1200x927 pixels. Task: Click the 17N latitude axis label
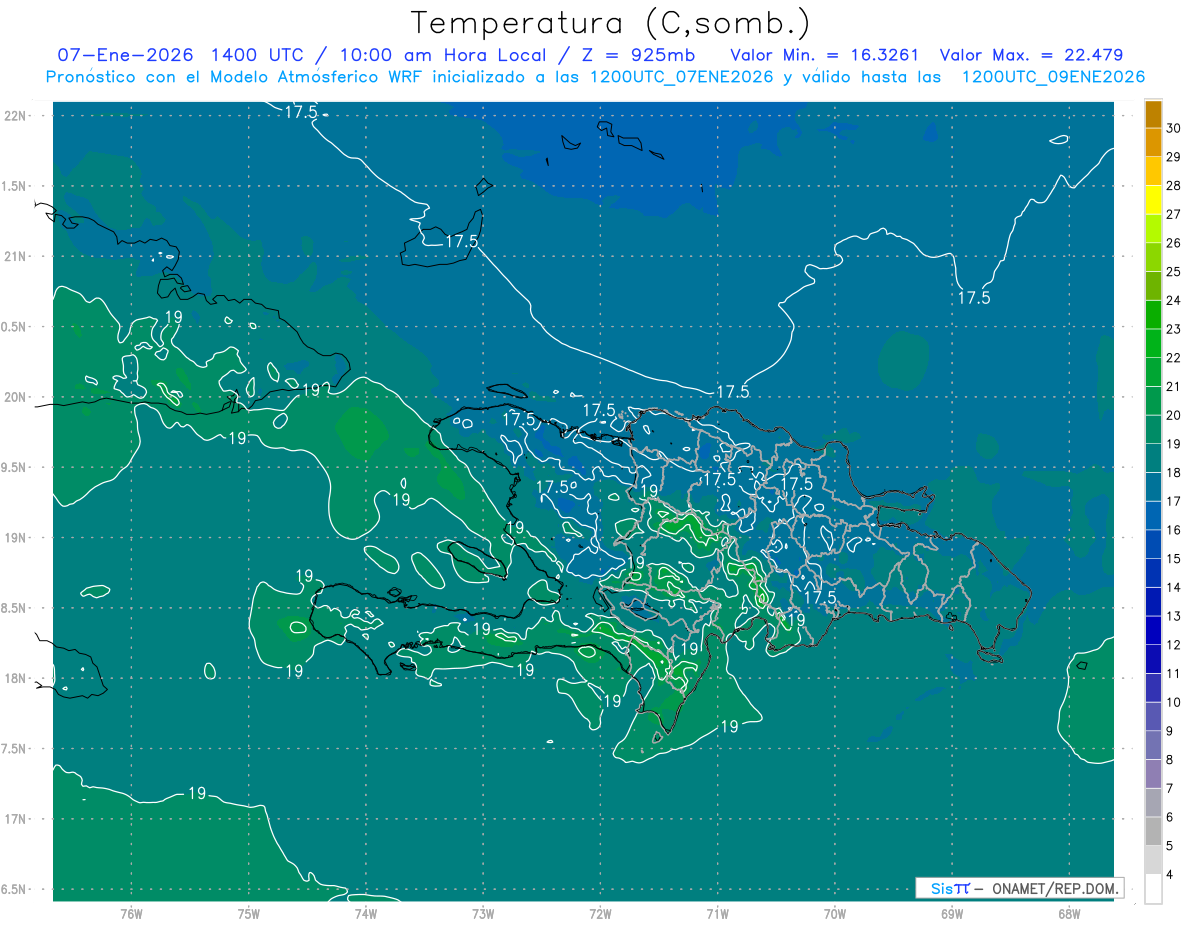click(x=18, y=819)
